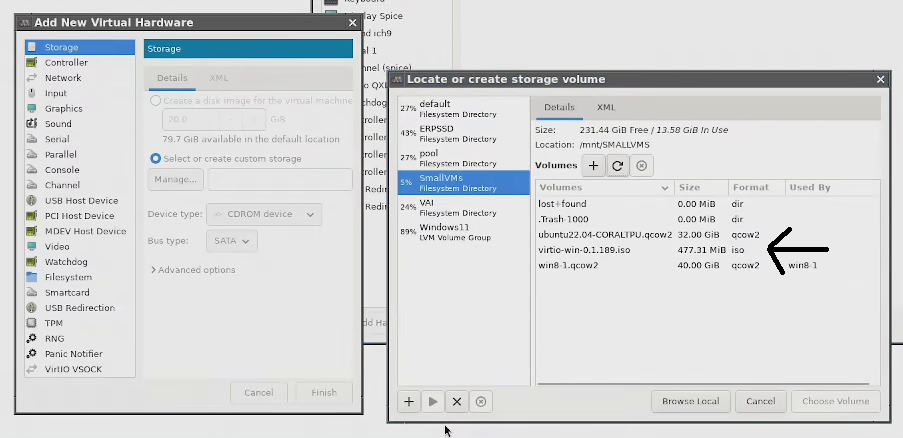Click the Volumes column sort arrow

click(665, 188)
